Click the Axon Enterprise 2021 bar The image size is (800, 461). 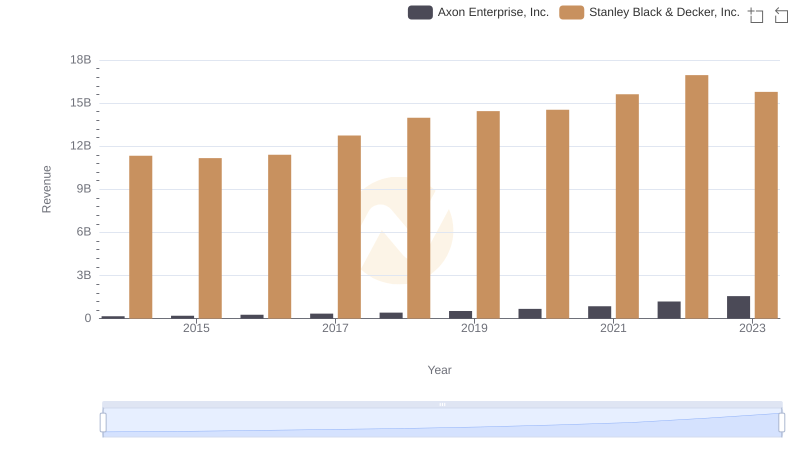point(599,312)
